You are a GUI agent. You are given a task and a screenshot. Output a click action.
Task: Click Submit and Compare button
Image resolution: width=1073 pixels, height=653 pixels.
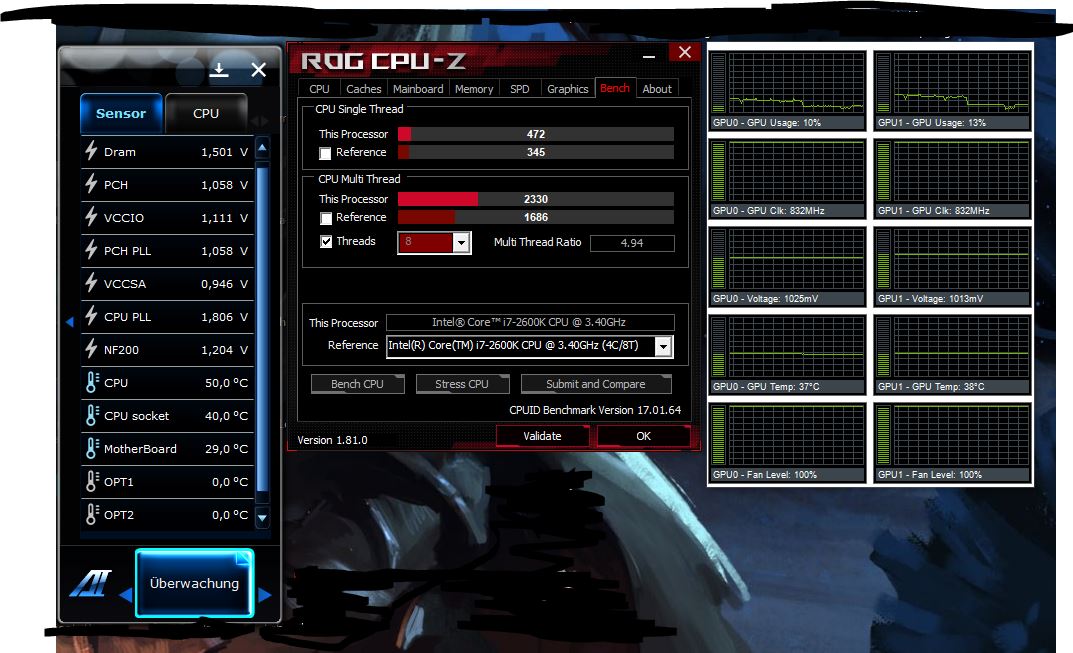click(596, 384)
